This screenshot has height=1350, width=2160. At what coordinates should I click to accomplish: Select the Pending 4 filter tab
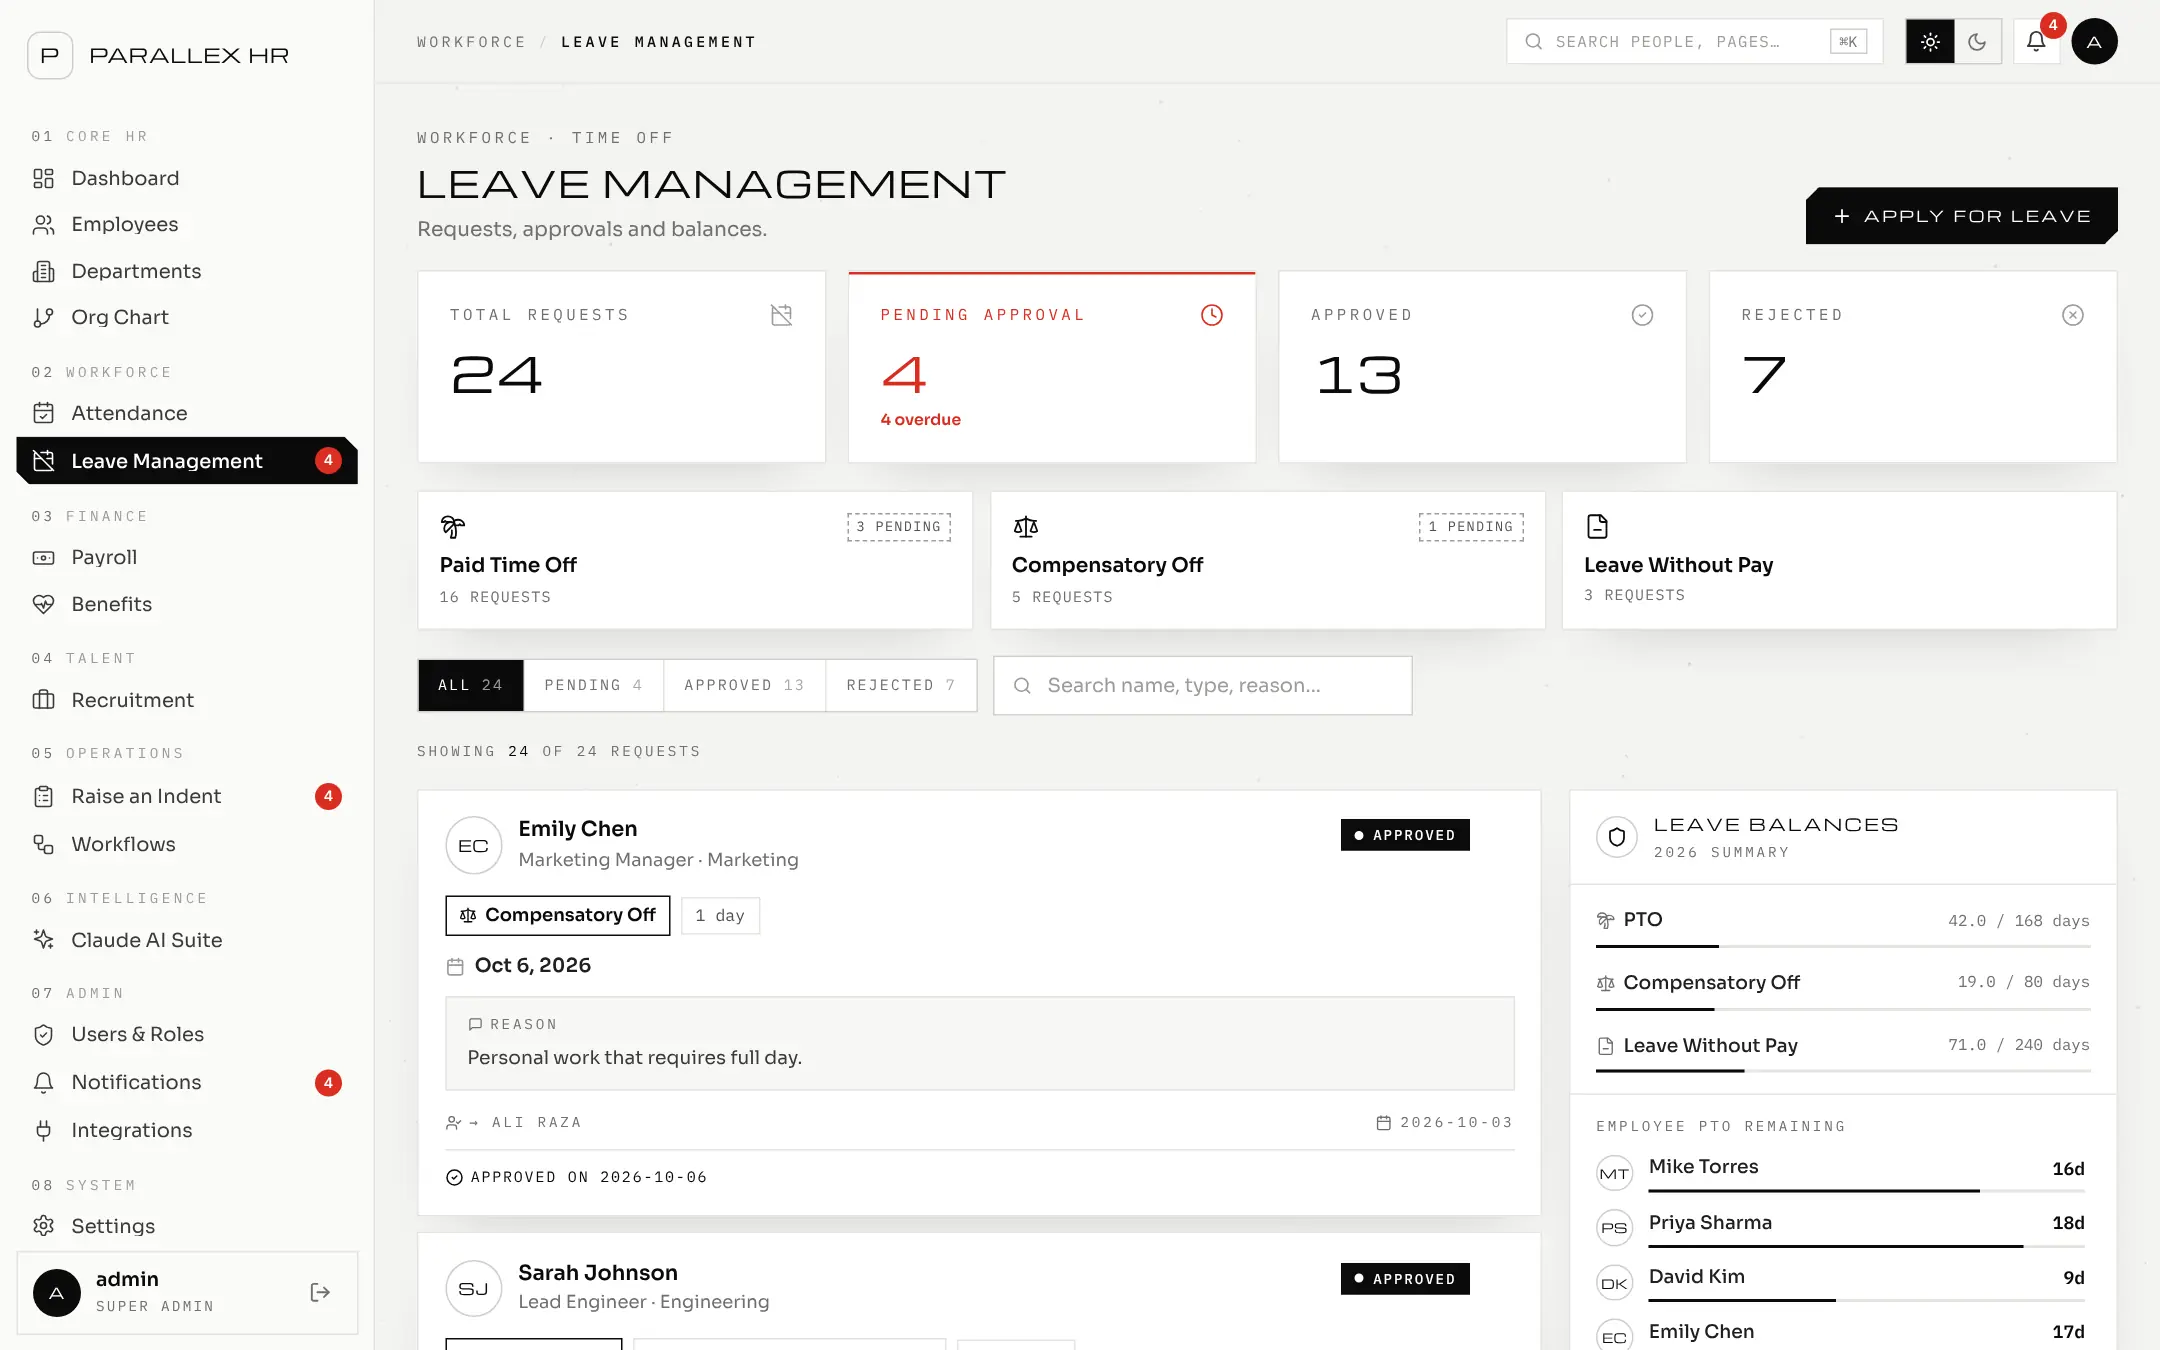(594, 685)
